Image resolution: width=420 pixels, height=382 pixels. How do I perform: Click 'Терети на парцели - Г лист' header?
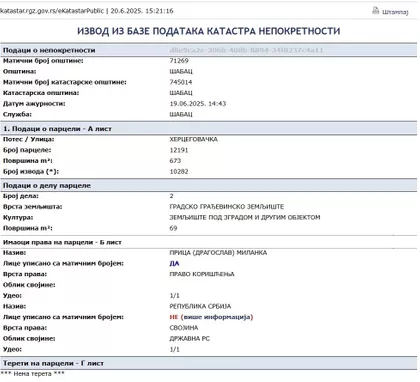(209, 363)
